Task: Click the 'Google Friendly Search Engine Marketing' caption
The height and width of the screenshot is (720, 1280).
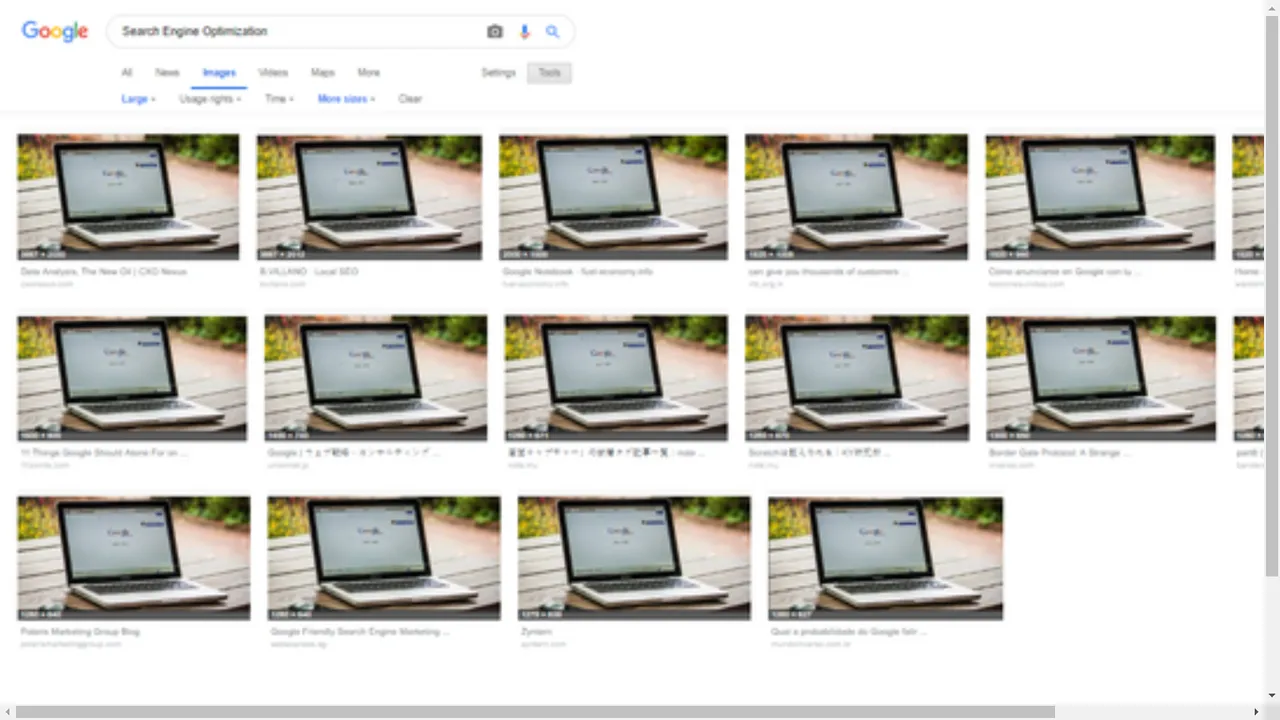Action: point(360,632)
